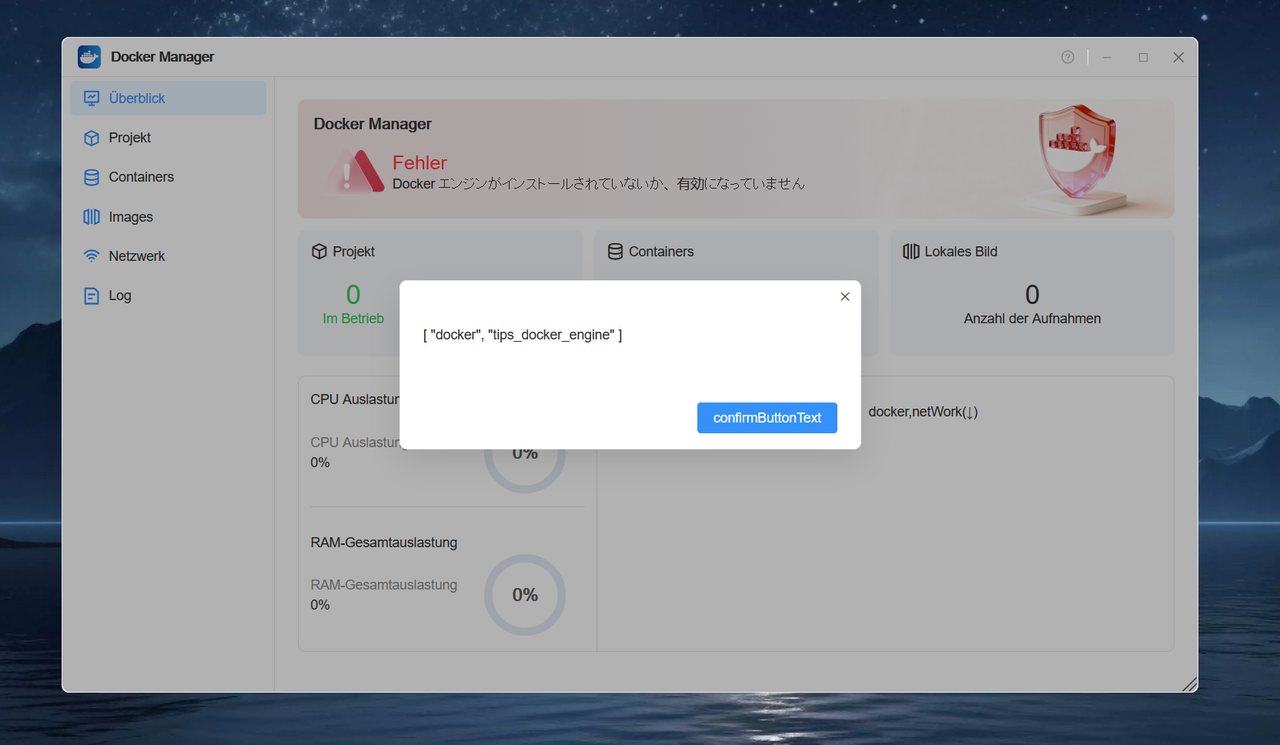
Task: Click the Im Betrieb label
Action: 353,319
